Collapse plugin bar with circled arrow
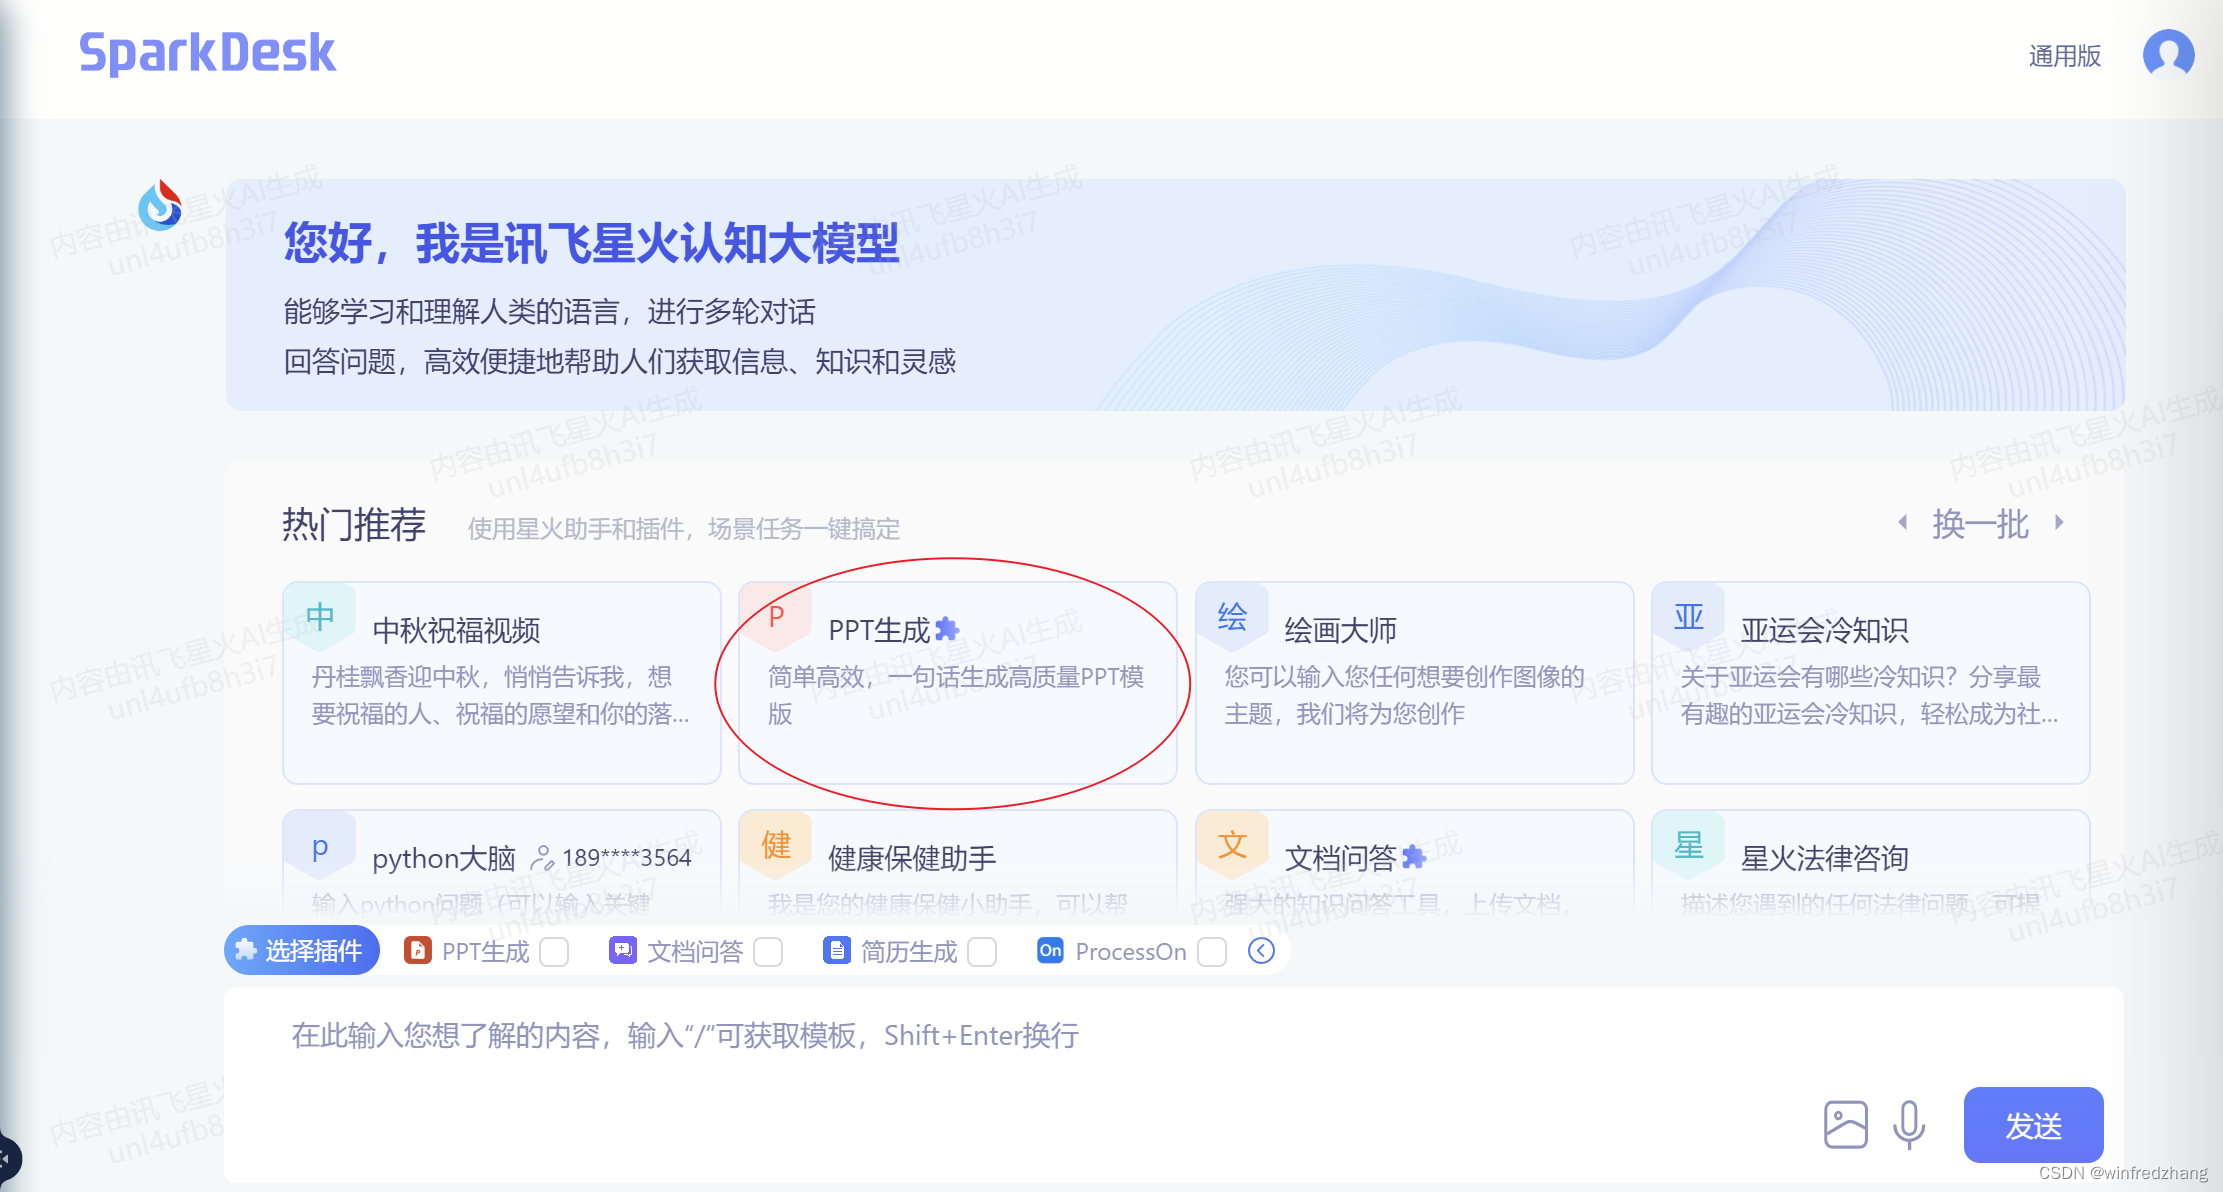The height and width of the screenshot is (1192, 2223). point(1261,951)
